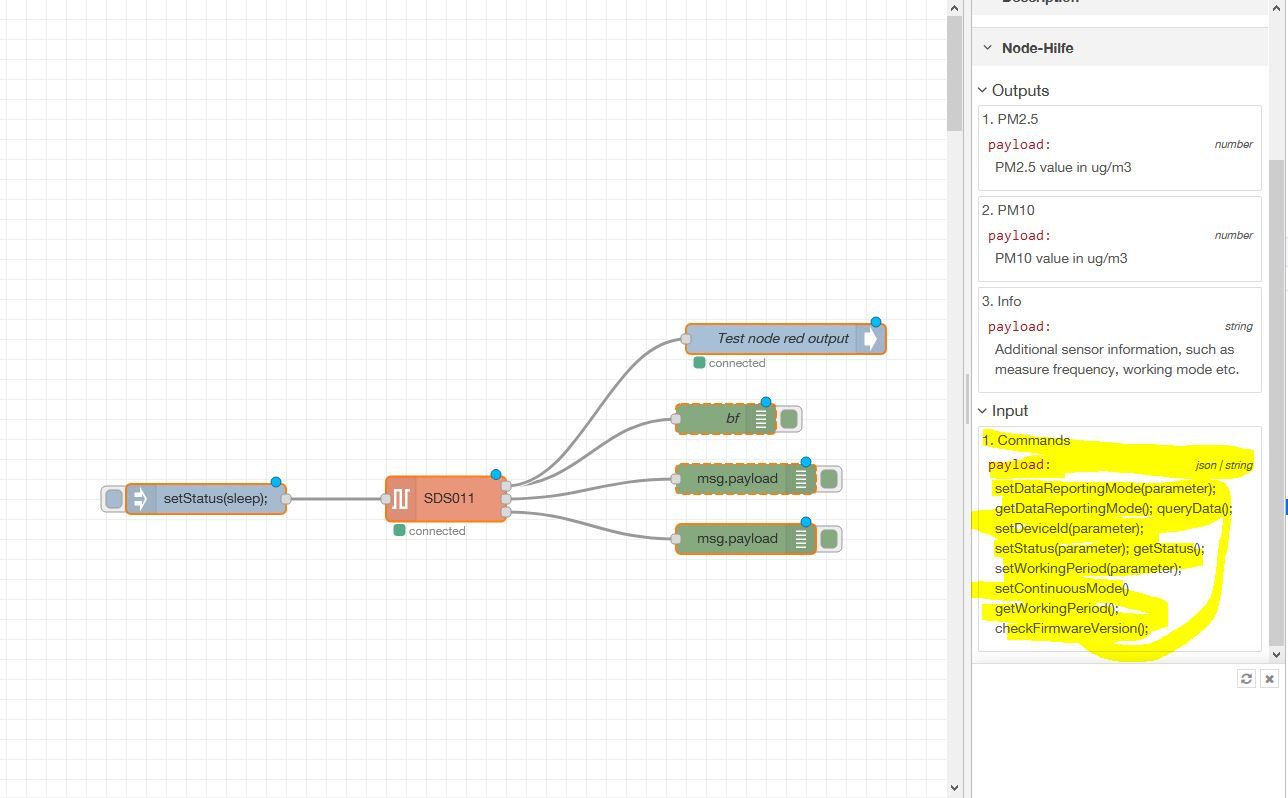Click the PM2.5 value in ug/m3 text
1288x798 pixels.
[1063, 167]
